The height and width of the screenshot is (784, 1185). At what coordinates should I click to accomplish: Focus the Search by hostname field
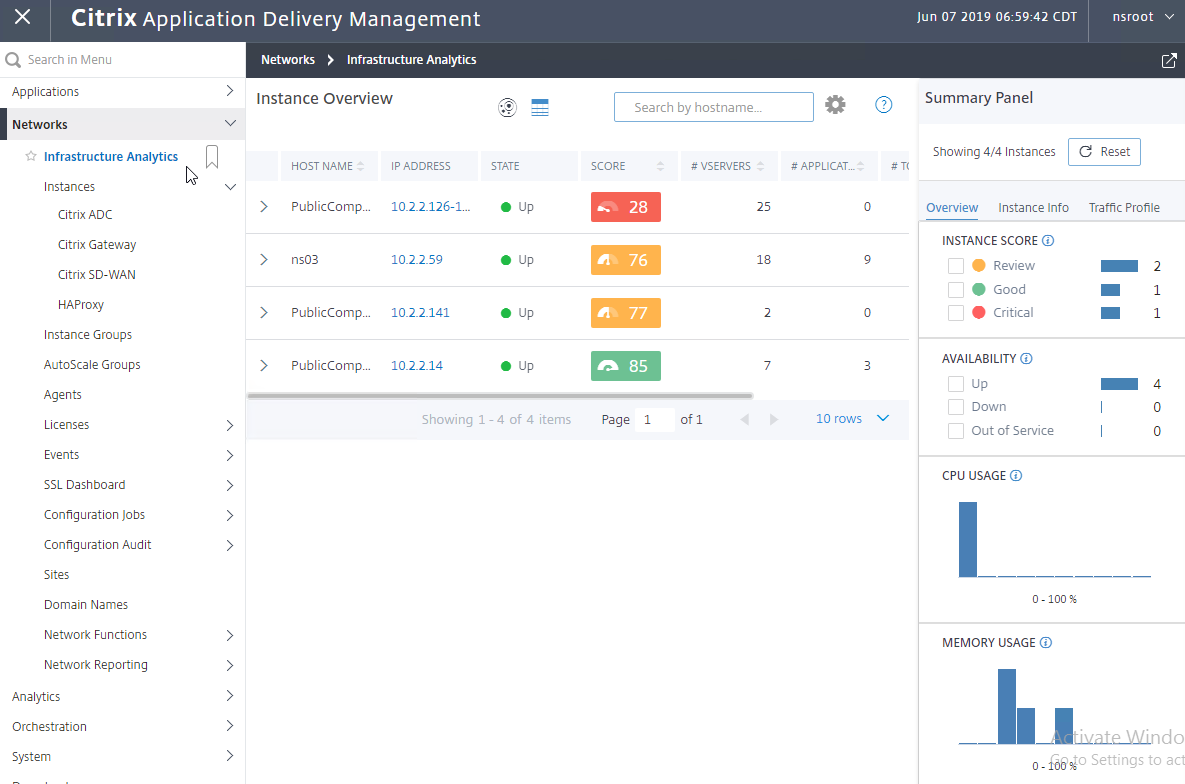pyautogui.click(x=713, y=107)
